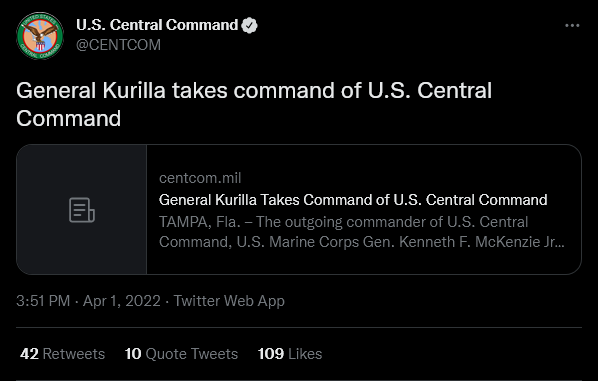View the 10 Quote Tweets list
The width and height of the screenshot is (598, 381).
coord(181,354)
